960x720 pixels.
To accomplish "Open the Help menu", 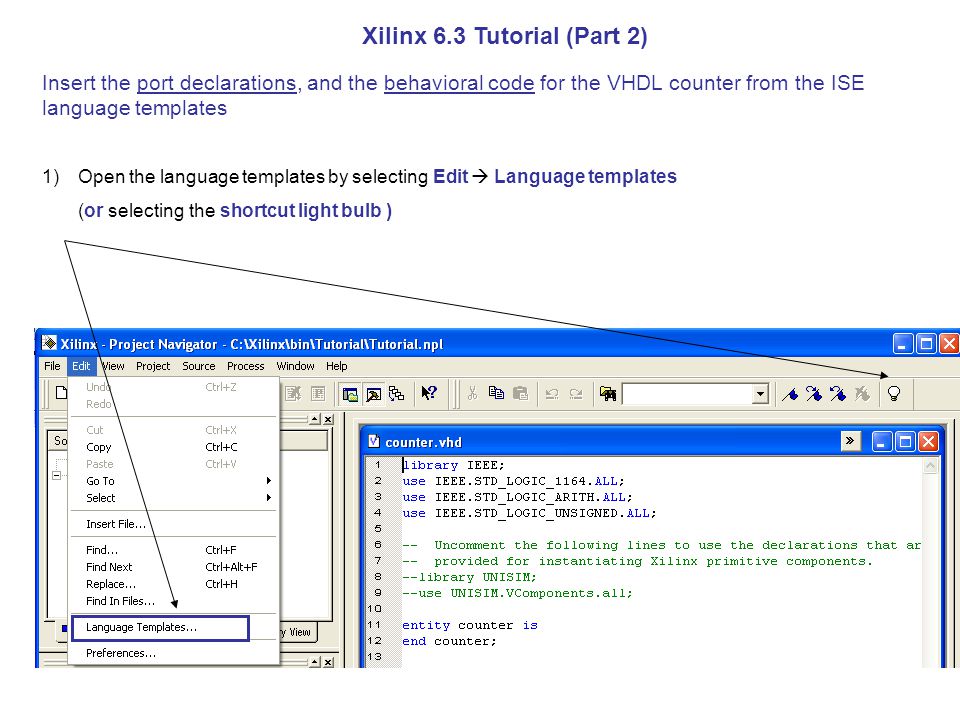I will point(336,366).
